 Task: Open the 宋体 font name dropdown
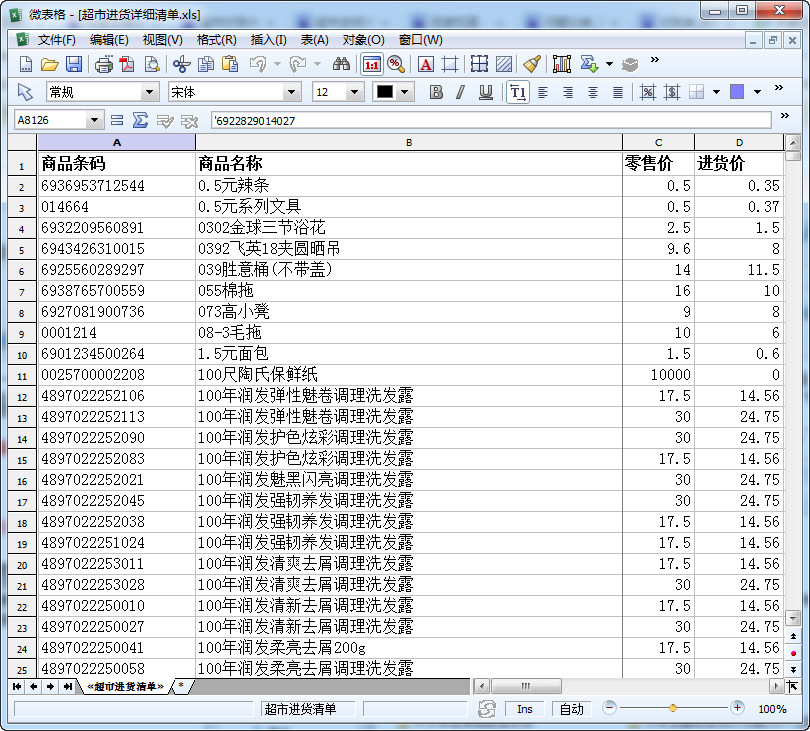[291, 92]
